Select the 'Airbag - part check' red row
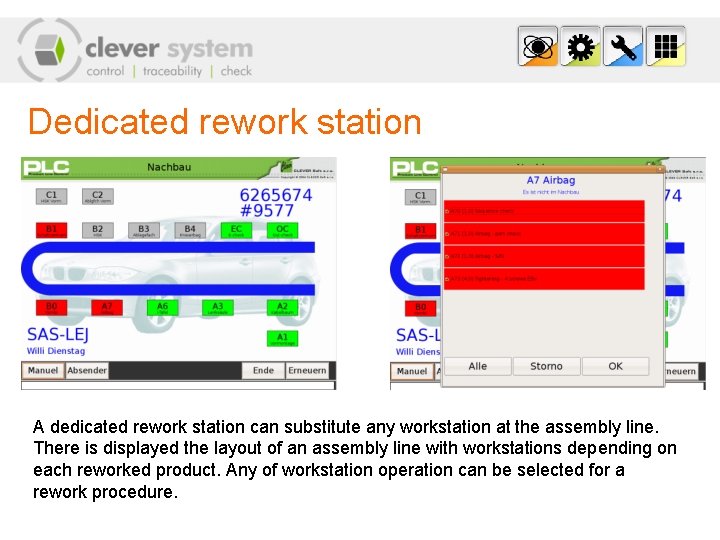 [x=544, y=234]
